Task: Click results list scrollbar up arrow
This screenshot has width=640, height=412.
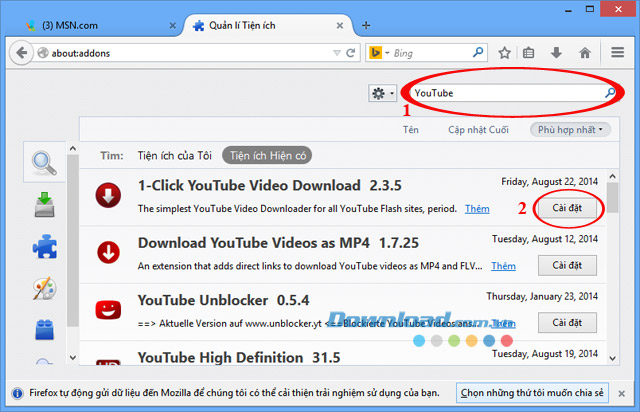Action: point(612,176)
